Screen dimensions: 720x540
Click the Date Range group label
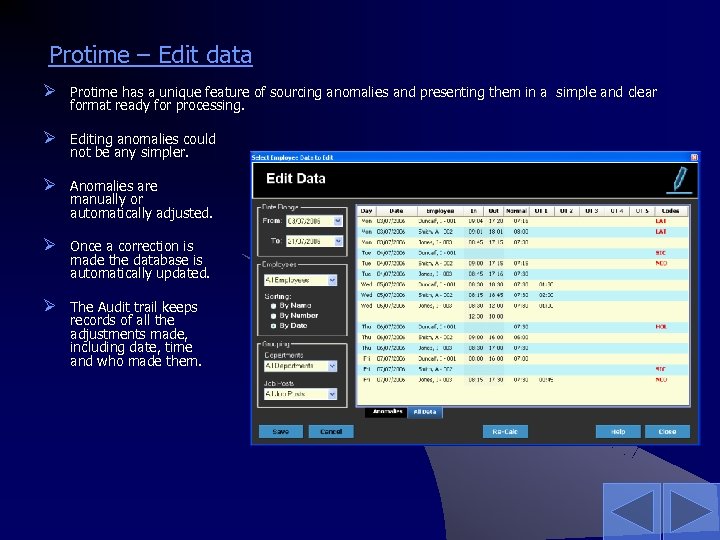[x=280, y=207]
